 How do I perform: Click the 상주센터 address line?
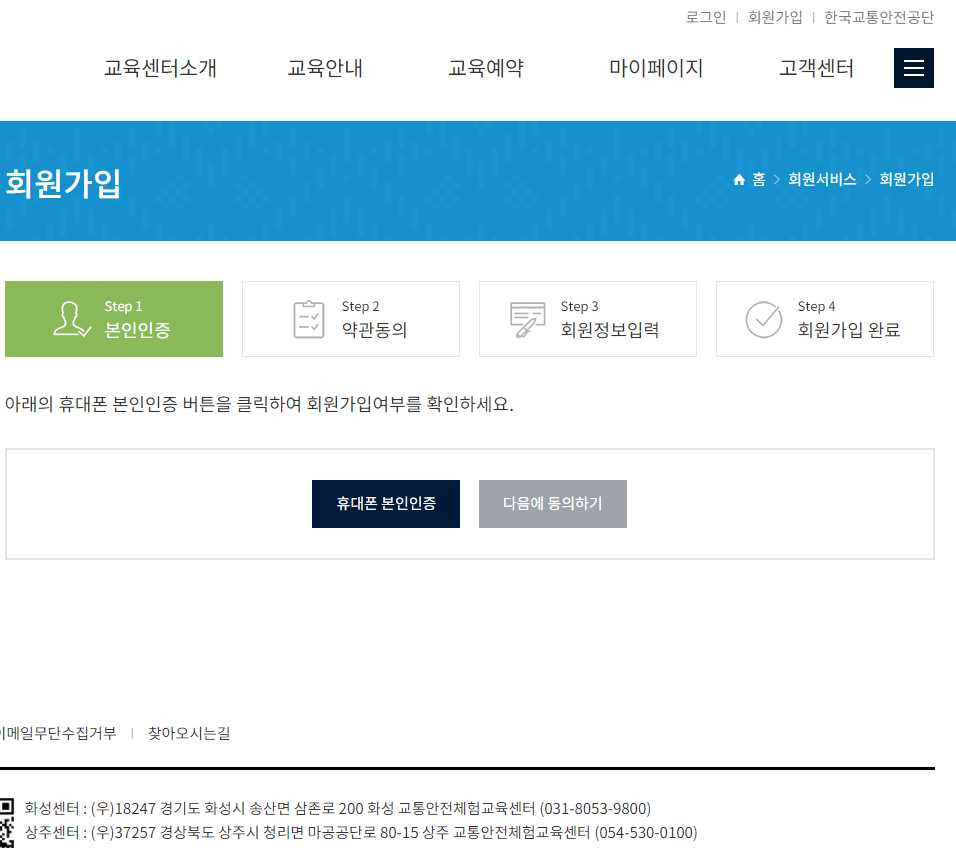361,832
